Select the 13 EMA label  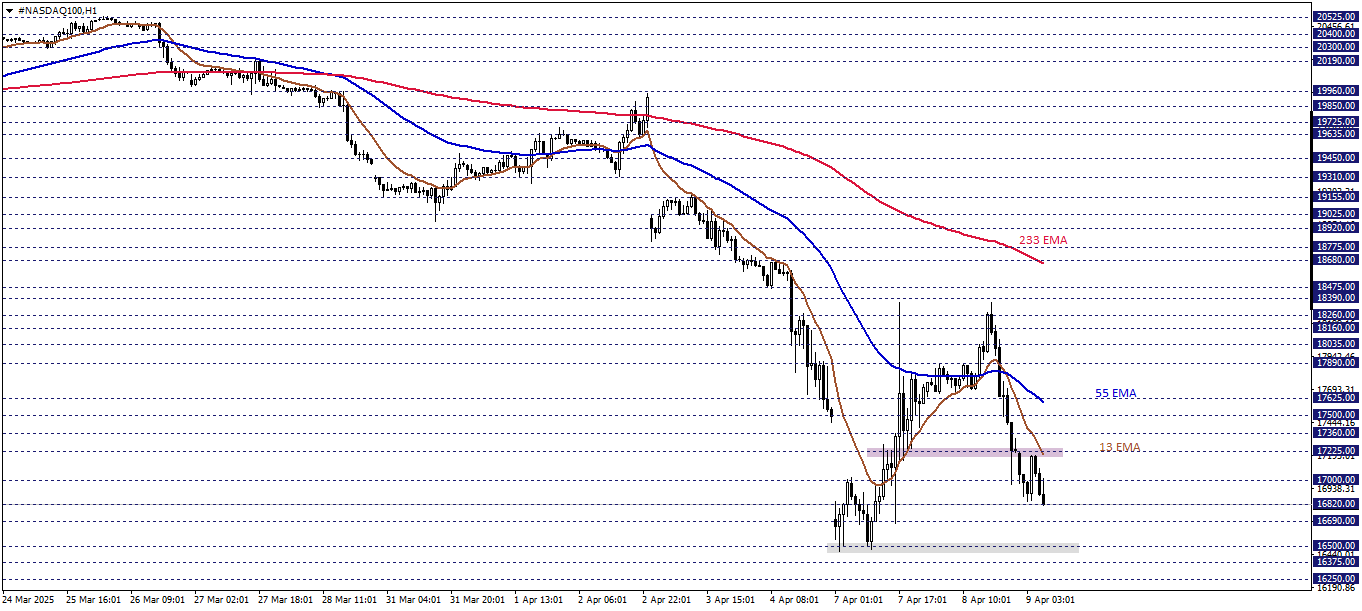[1119, 447]
